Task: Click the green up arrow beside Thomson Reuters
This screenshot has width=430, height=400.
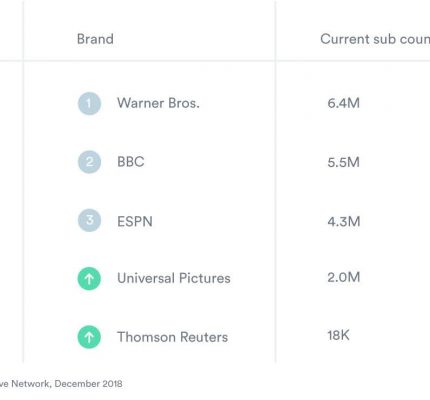Action: click(89, 337)
